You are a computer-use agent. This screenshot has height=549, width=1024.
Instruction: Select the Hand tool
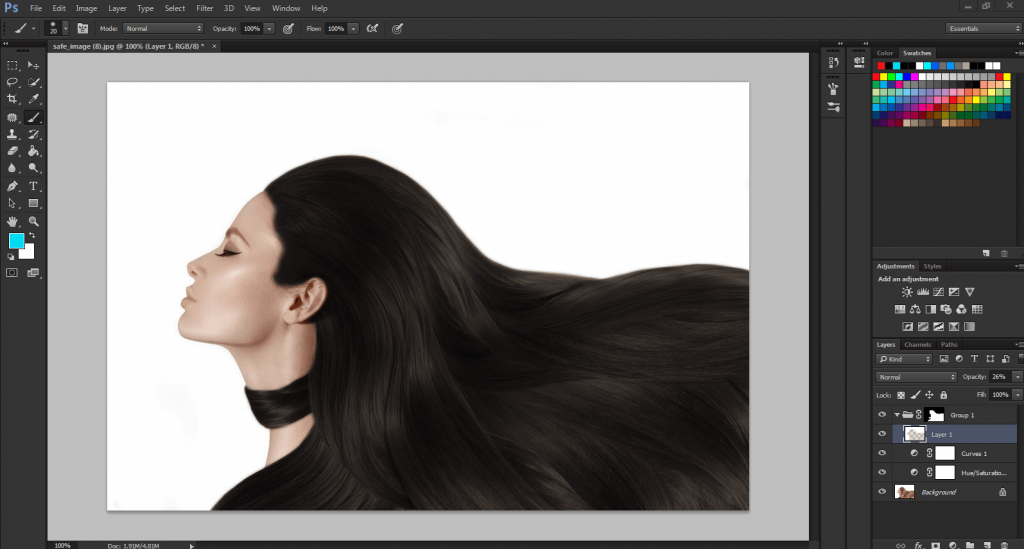coord(12,221)
